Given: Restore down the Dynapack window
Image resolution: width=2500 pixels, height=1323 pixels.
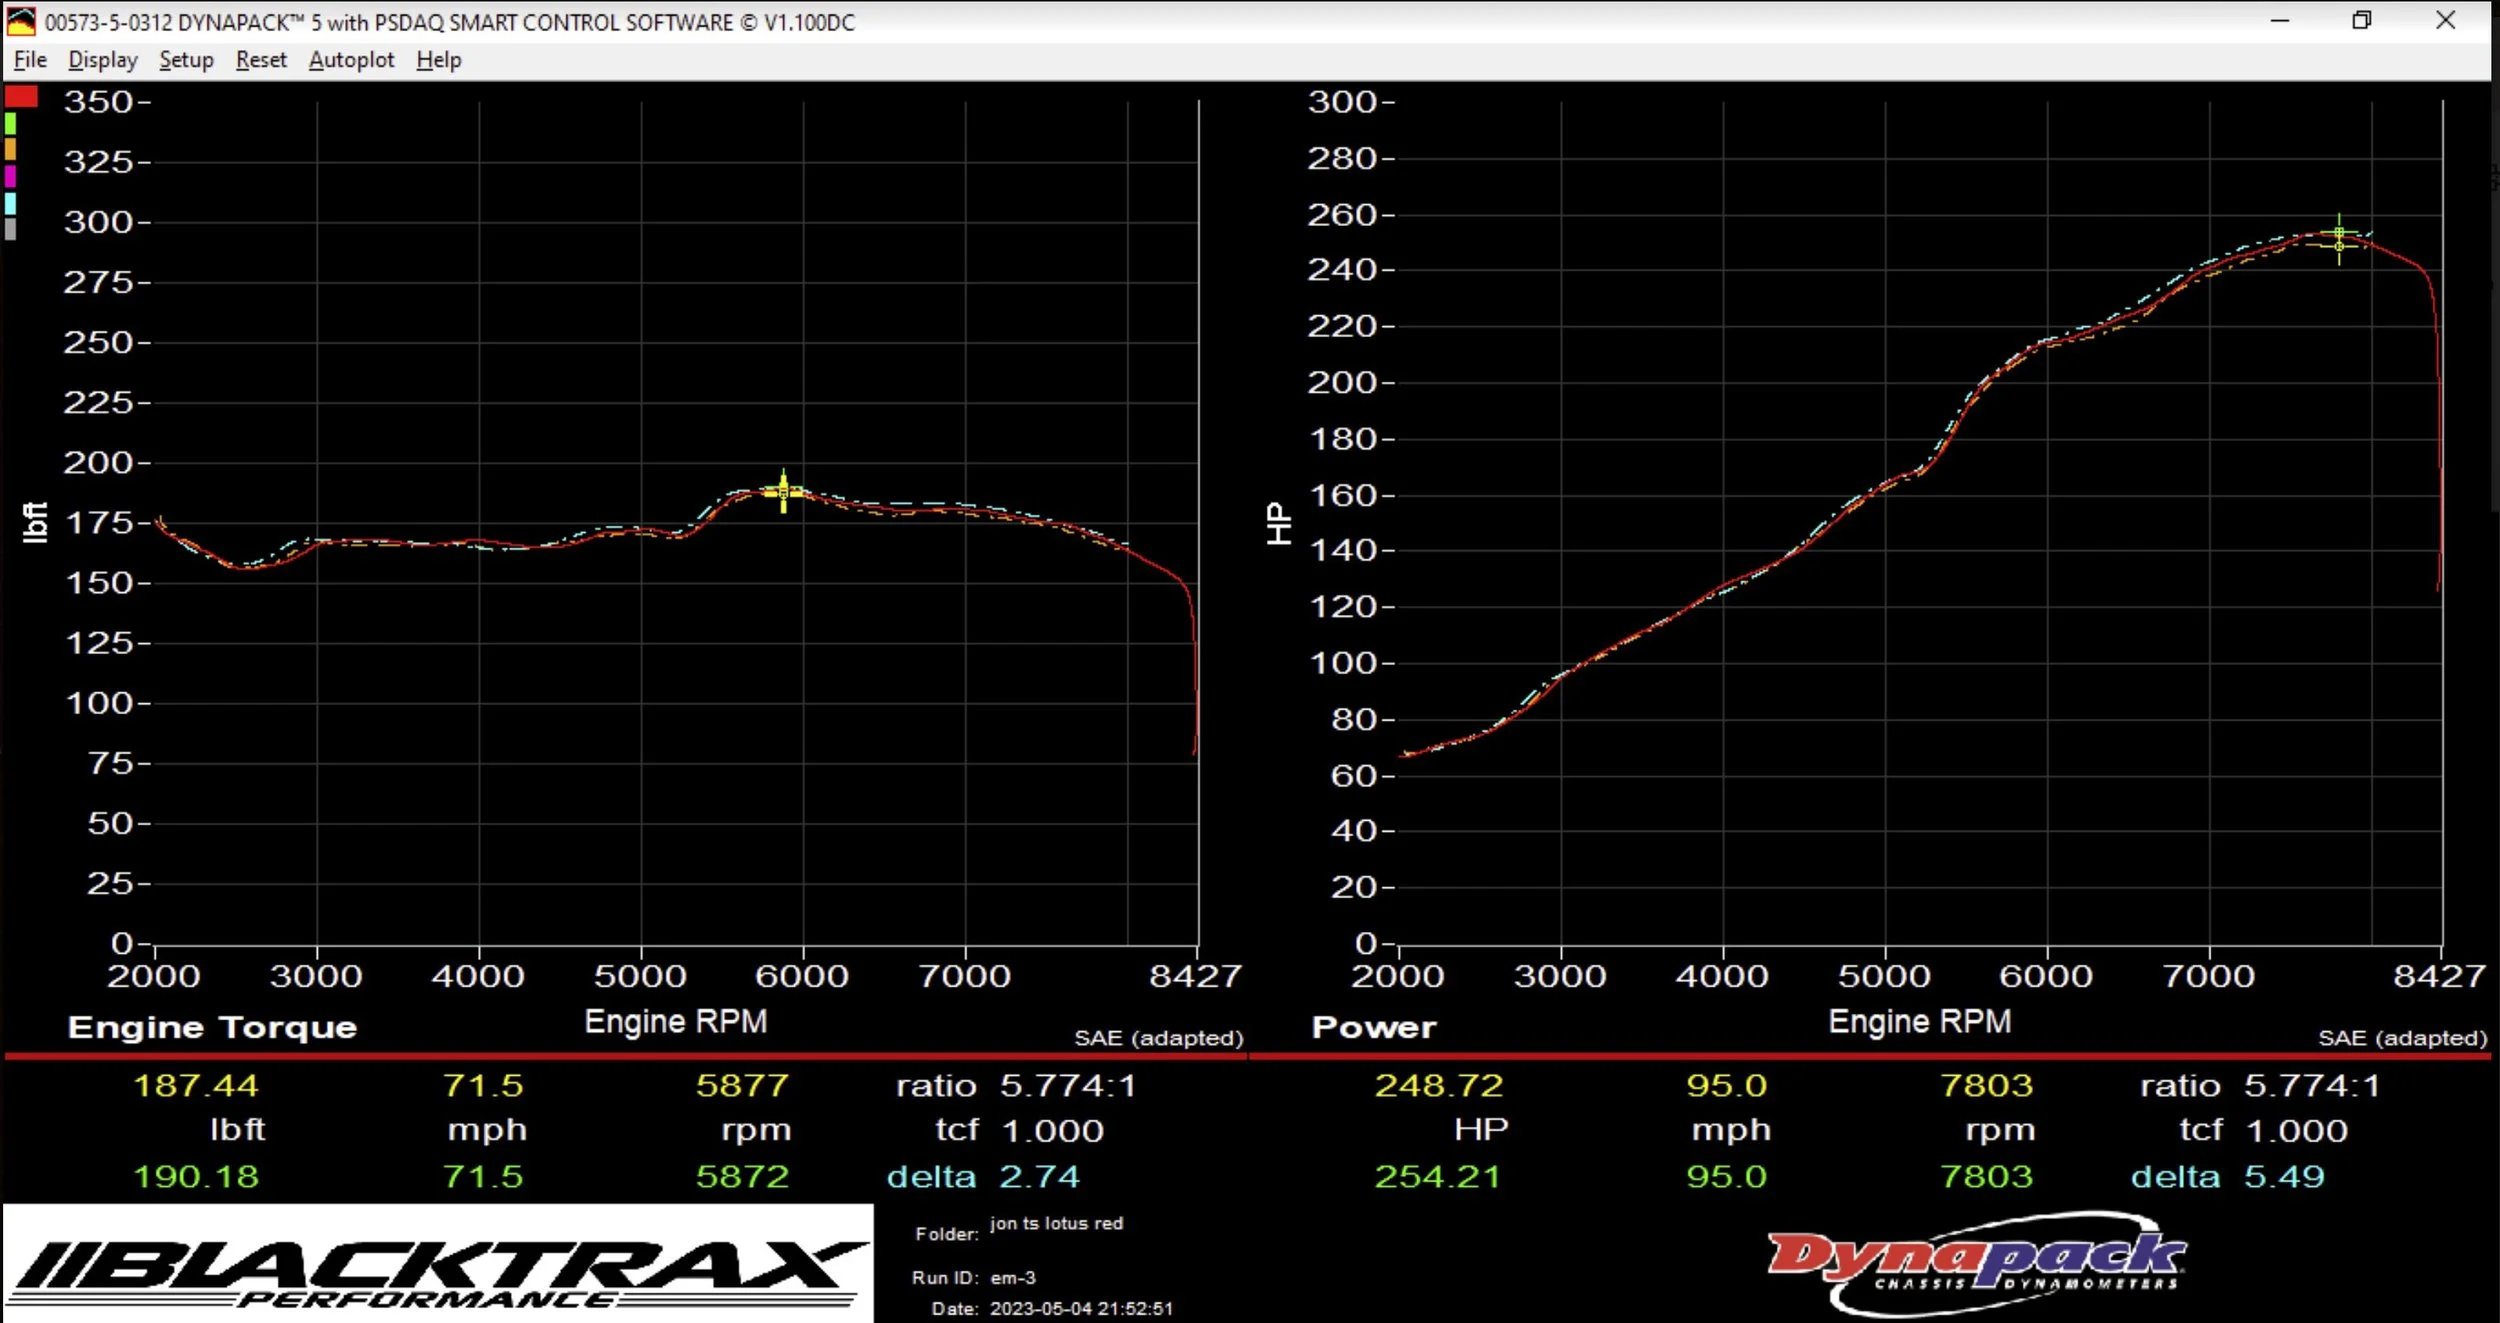Looking at the screenshot, I should pos(2362,21).
